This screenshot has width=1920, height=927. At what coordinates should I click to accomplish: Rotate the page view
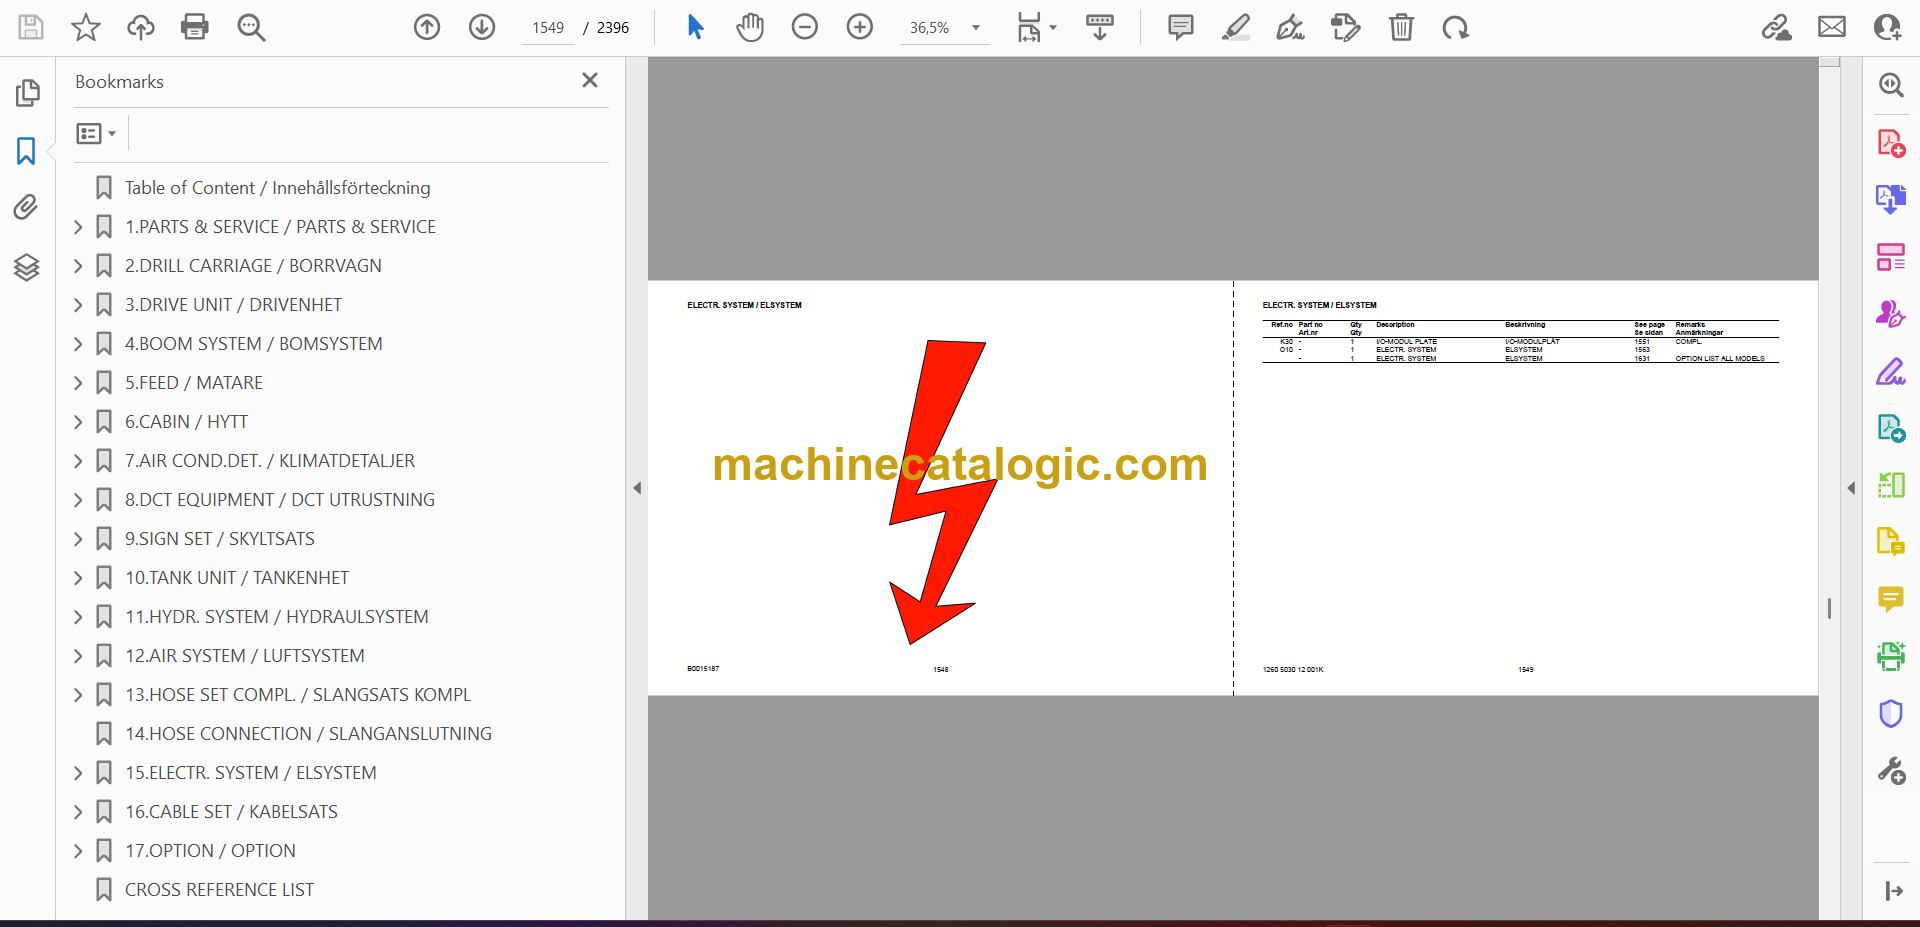click(1456, 27)
